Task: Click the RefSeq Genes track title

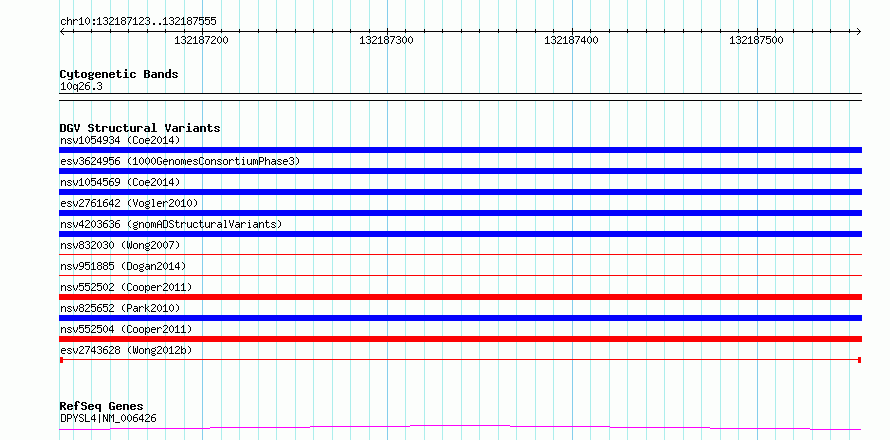Action: (x=101, y=407)
